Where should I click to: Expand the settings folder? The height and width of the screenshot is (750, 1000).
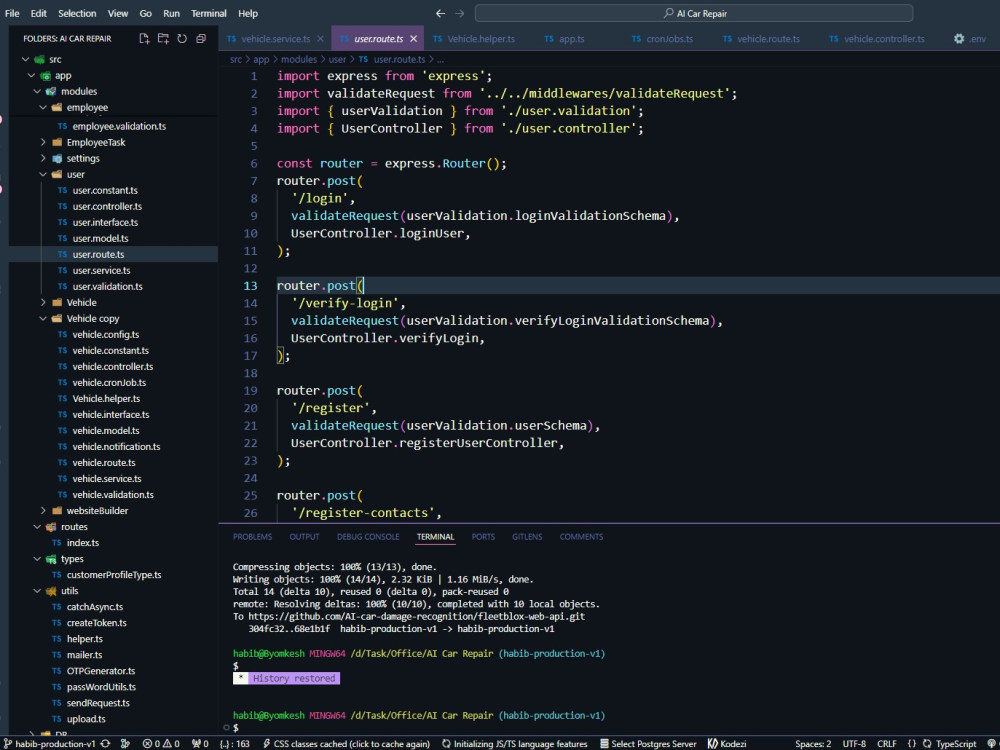43,158
